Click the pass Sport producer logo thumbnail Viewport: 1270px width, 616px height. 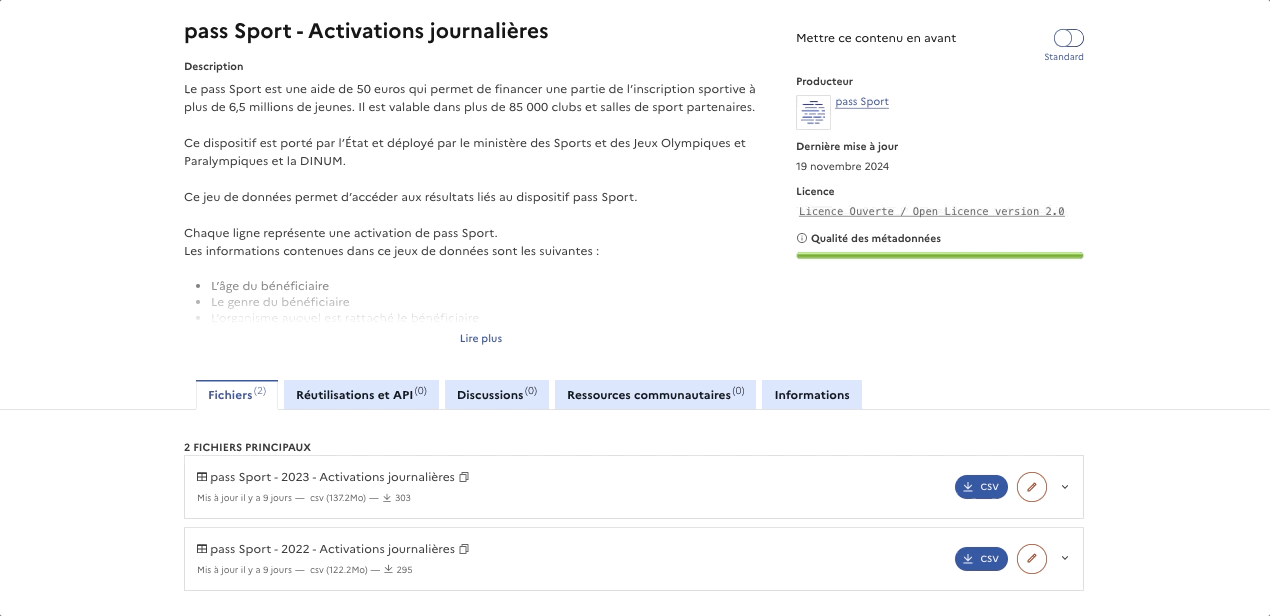(813, 112)
